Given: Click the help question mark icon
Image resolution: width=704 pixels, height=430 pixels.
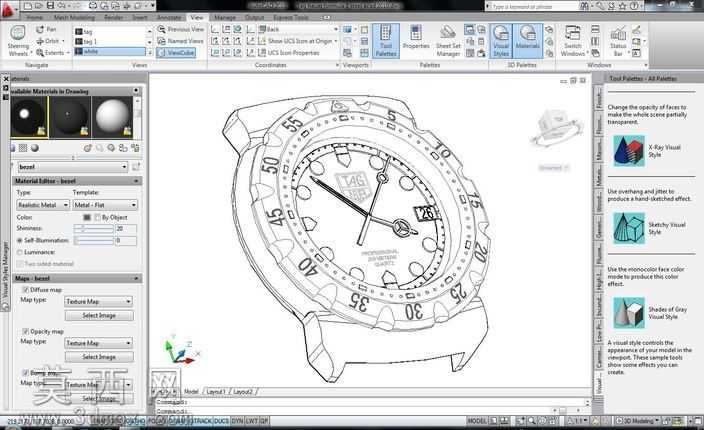Looking at the screenshot, I should click(x=634, y=6).
